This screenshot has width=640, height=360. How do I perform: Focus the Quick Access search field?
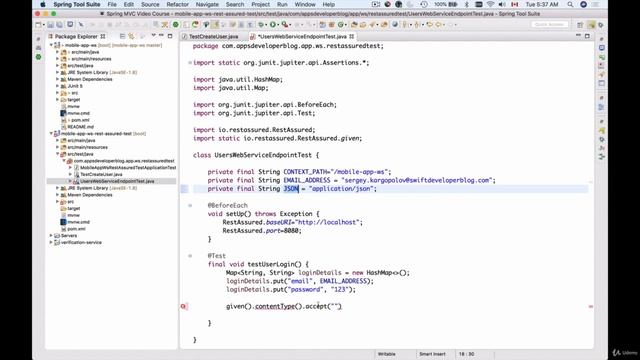pyautogui.click(x=549, y=24)
